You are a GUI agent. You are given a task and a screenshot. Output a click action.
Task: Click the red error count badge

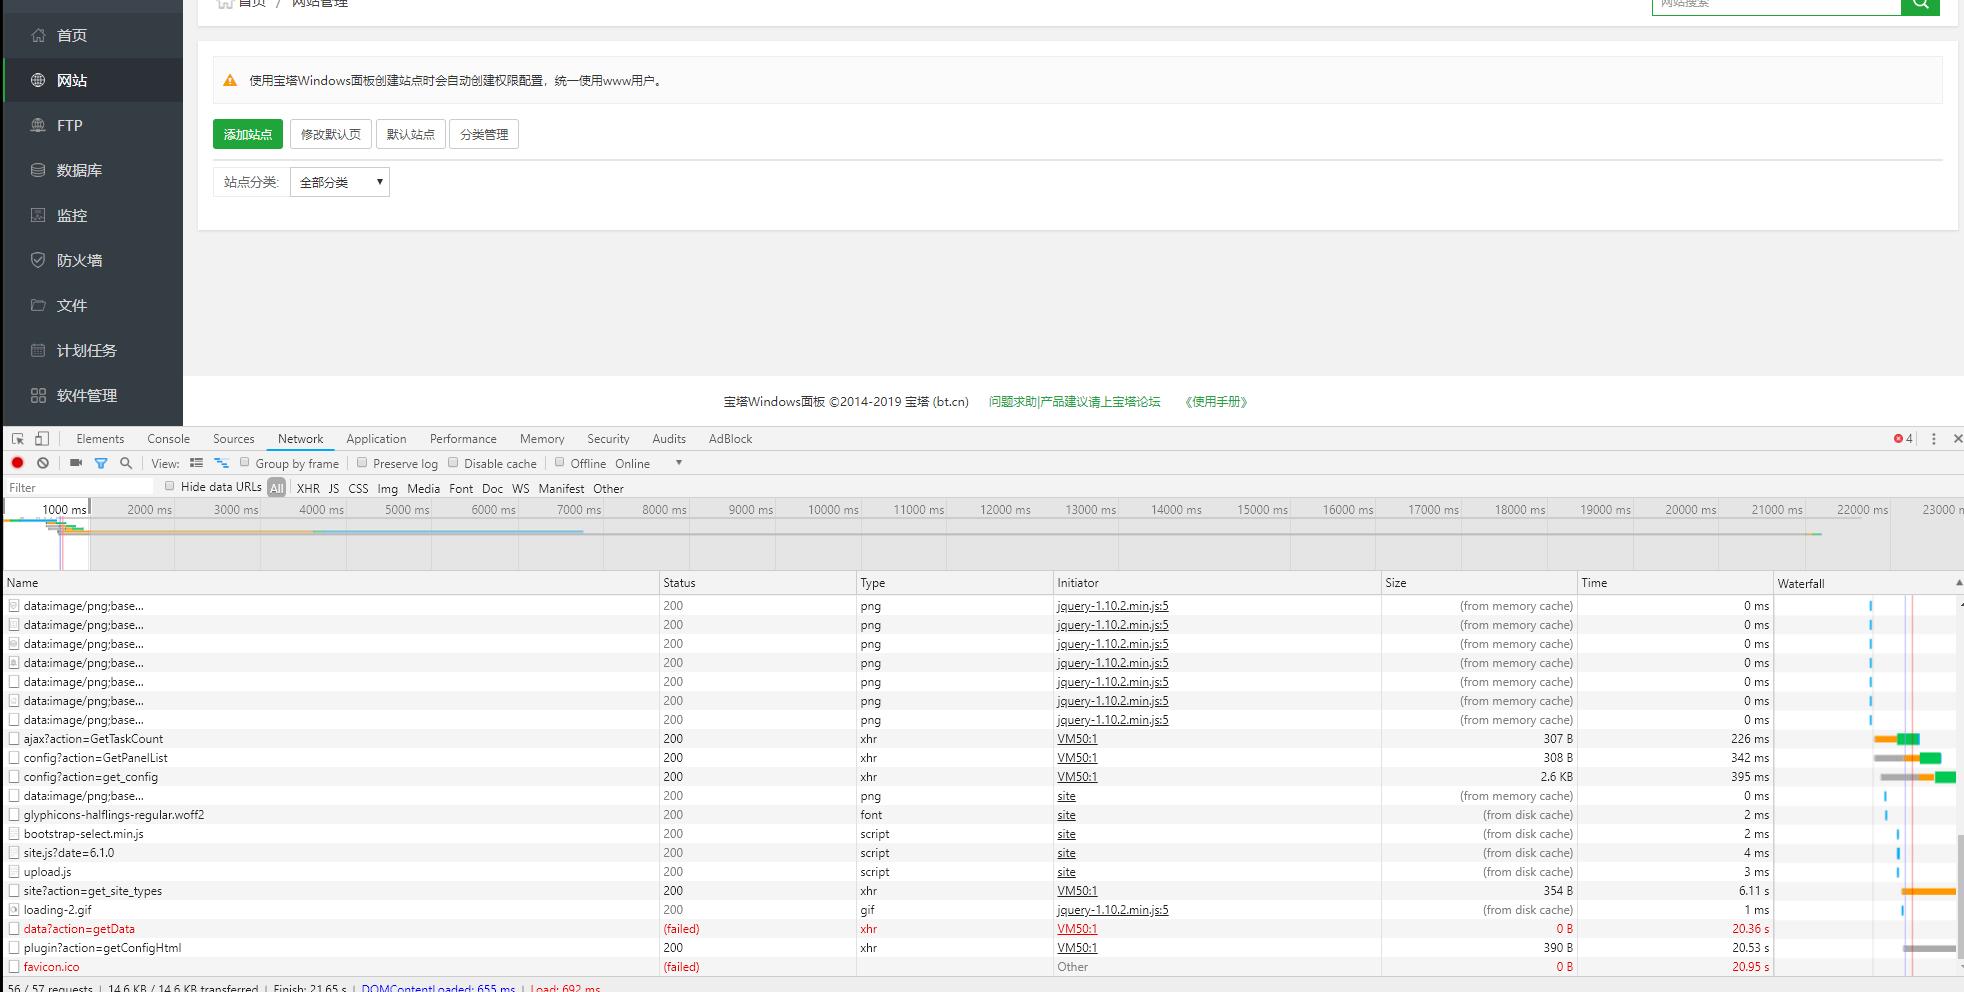pos(1903,439)
